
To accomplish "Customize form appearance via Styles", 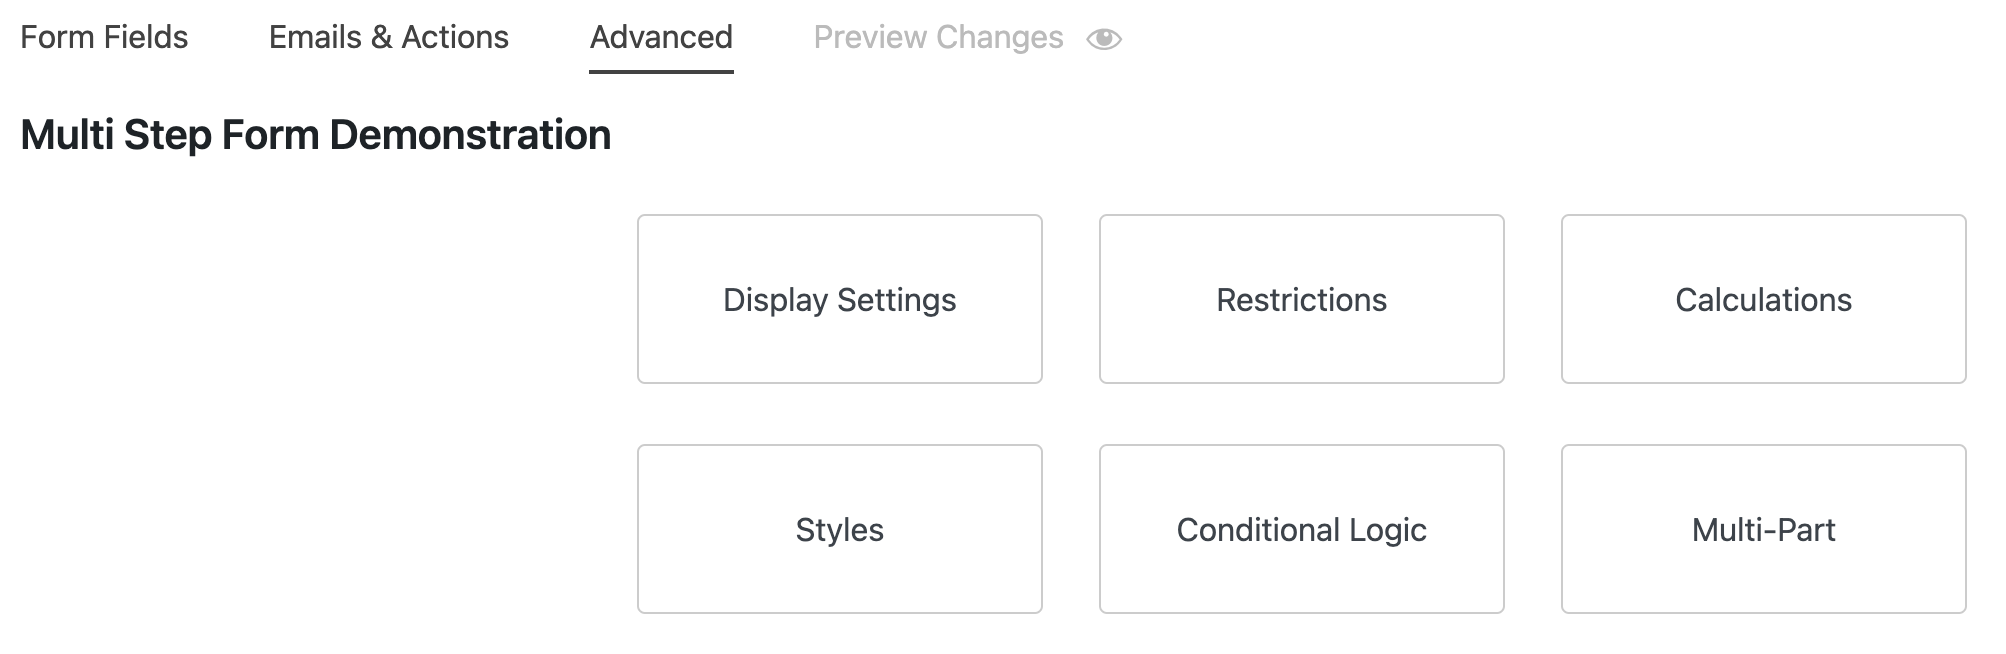I will pyautogui.click(x=838, y=530).
